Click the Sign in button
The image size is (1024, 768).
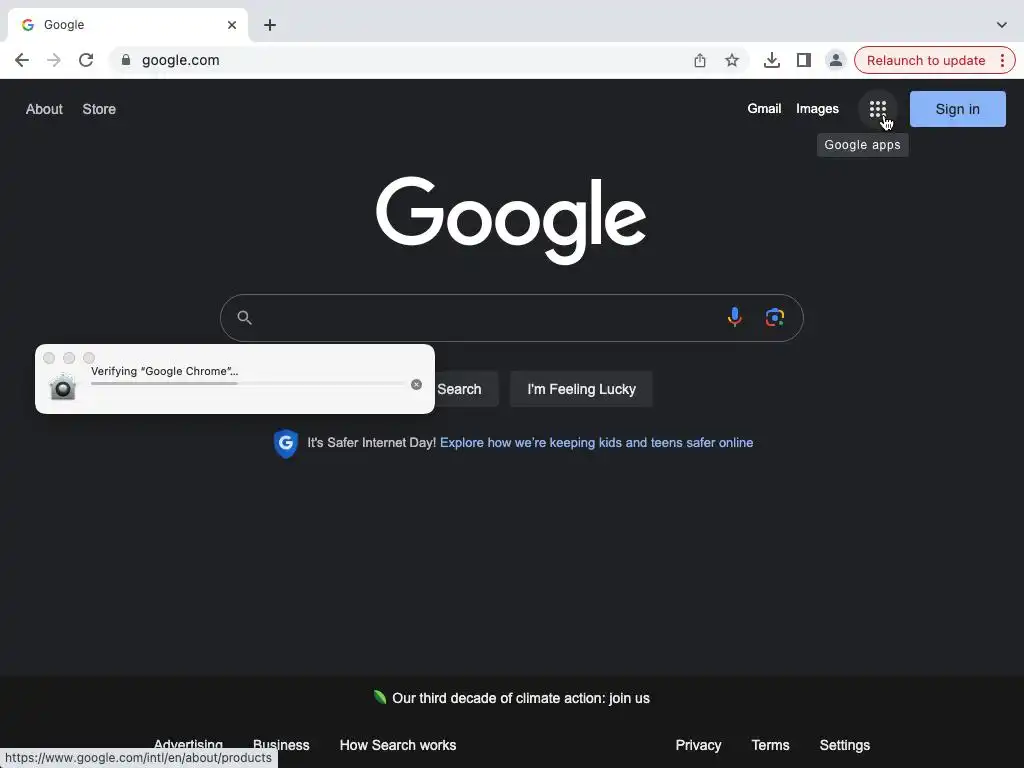(x=957, y=109)
